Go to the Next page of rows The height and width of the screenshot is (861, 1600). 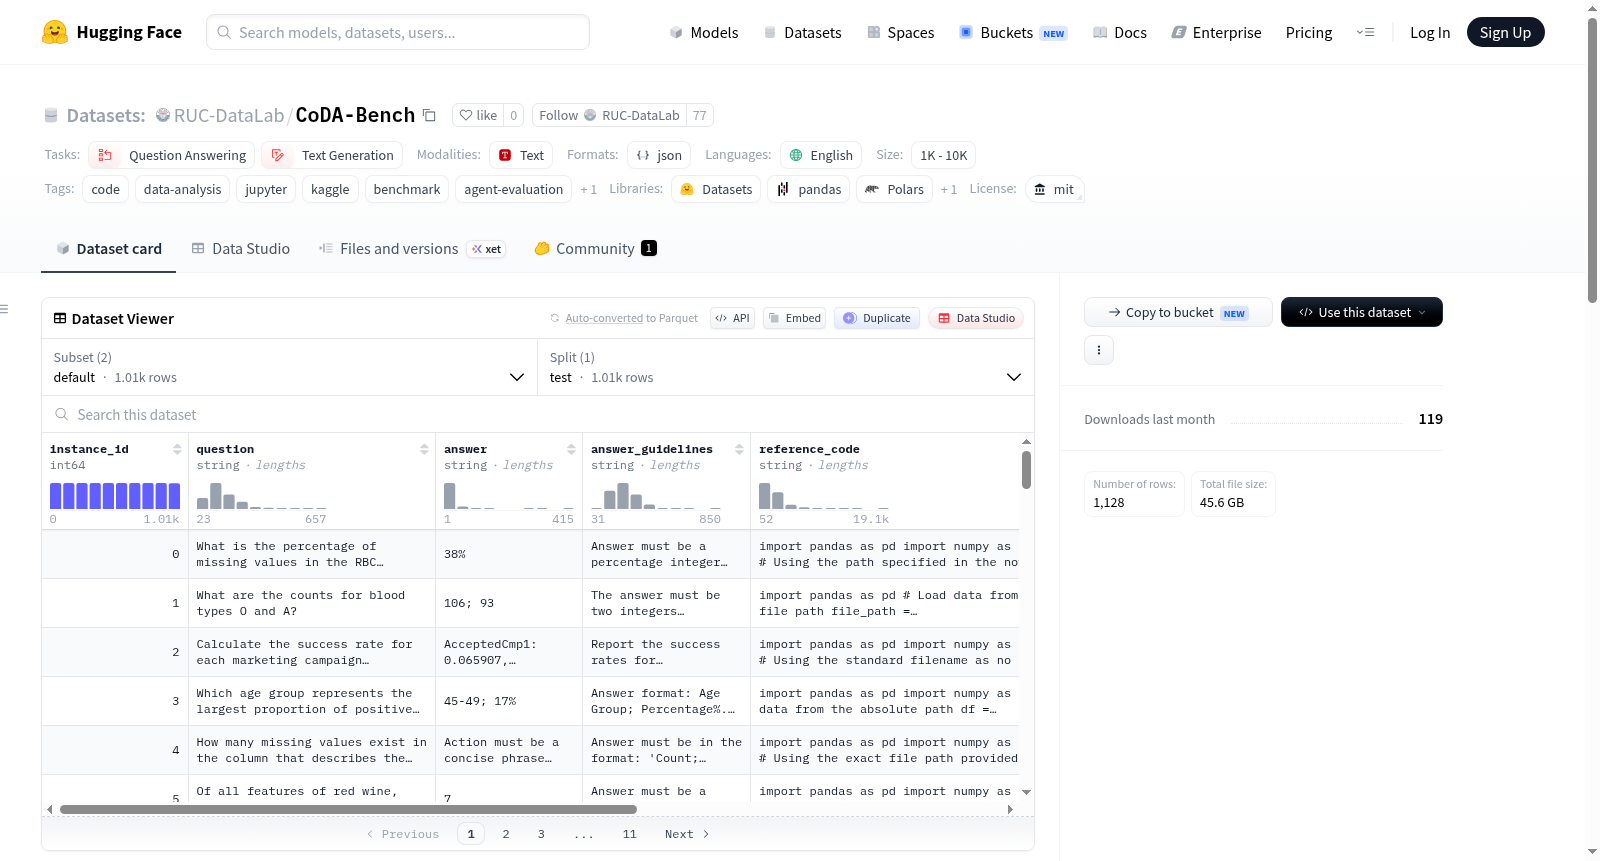pos(687,834)
